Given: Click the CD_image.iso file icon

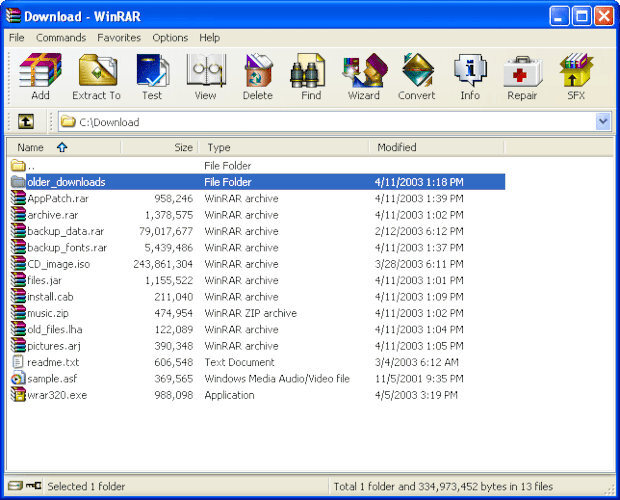Looking at the screenshot, I should 18,264.
